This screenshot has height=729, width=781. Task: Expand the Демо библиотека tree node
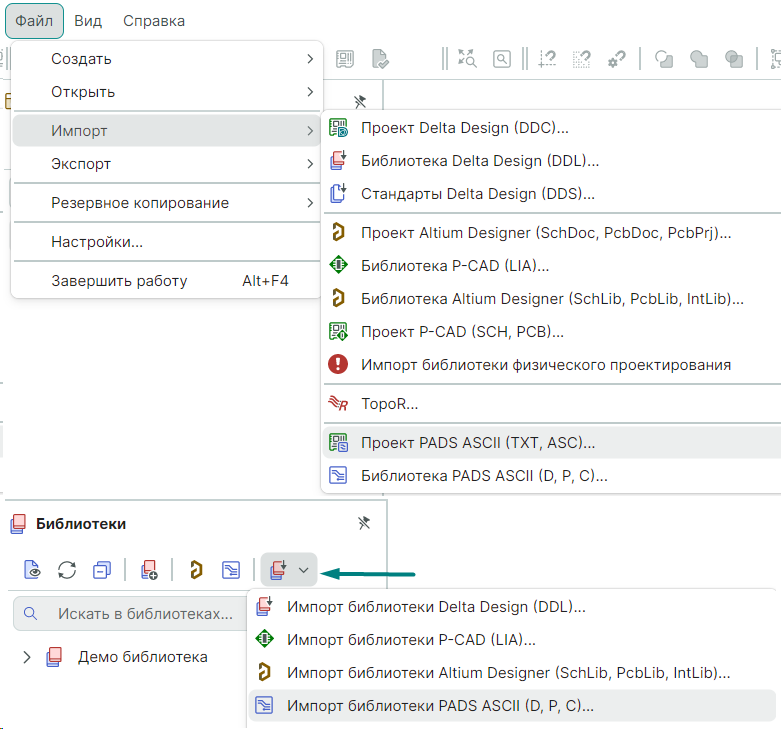[27, 657]
